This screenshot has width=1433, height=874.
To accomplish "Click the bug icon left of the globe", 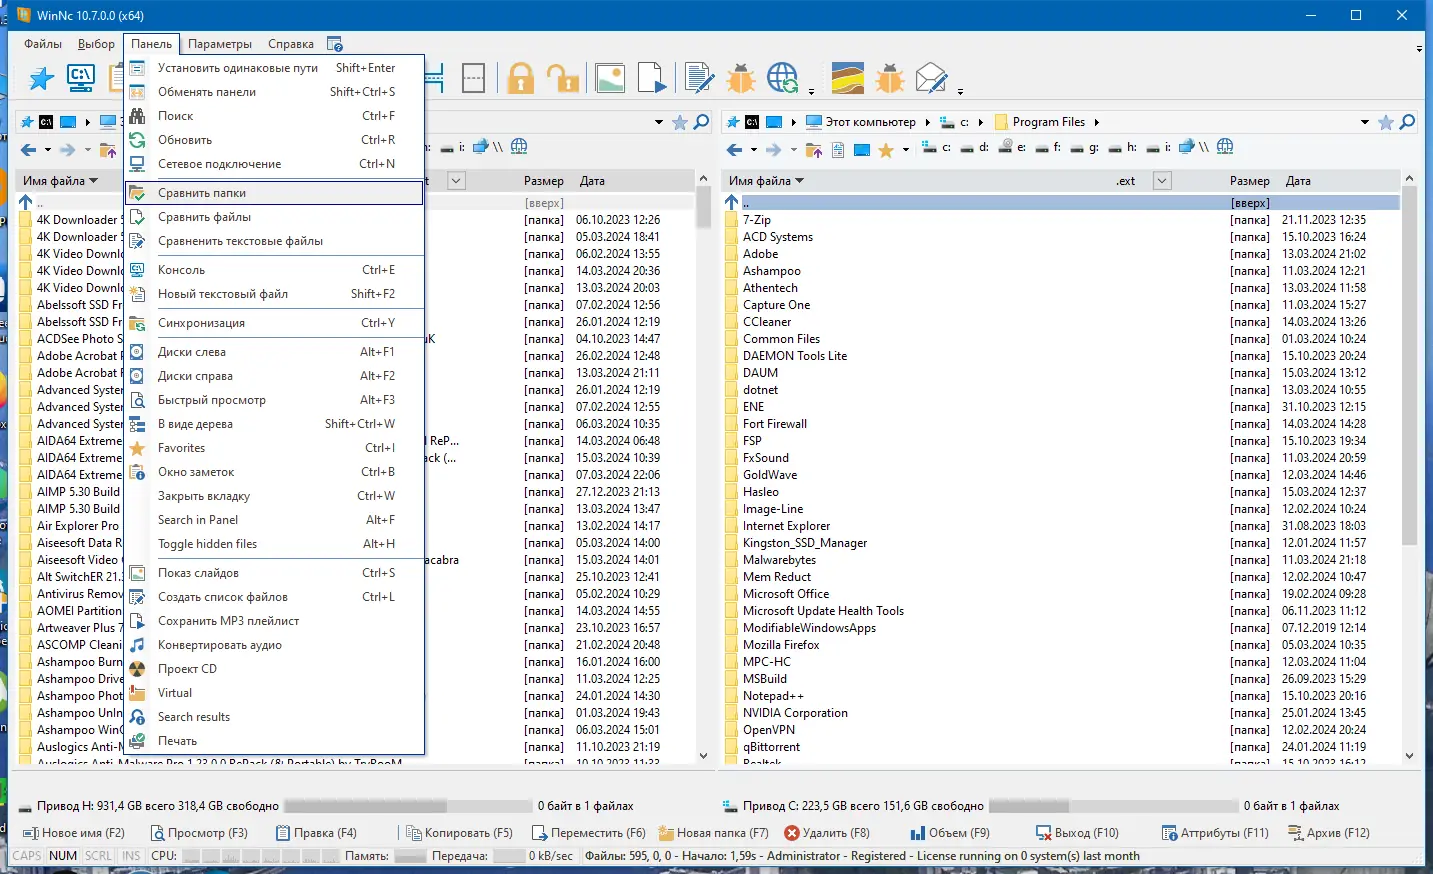I will tap(741, 78).
